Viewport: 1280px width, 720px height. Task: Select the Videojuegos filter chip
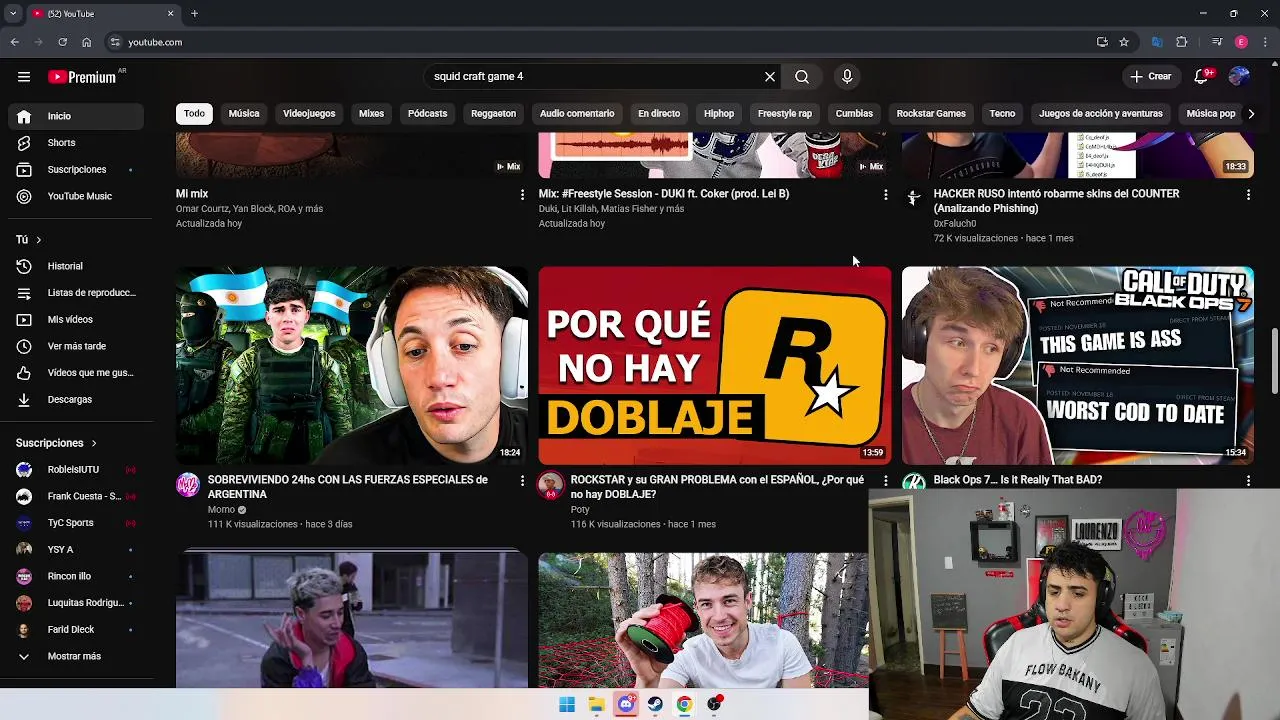click(x=309, y=113)
